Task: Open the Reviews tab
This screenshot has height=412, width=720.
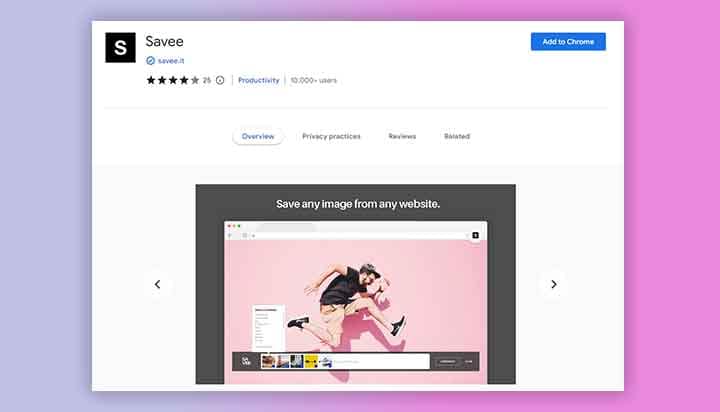Action: [x=402, y=136]
